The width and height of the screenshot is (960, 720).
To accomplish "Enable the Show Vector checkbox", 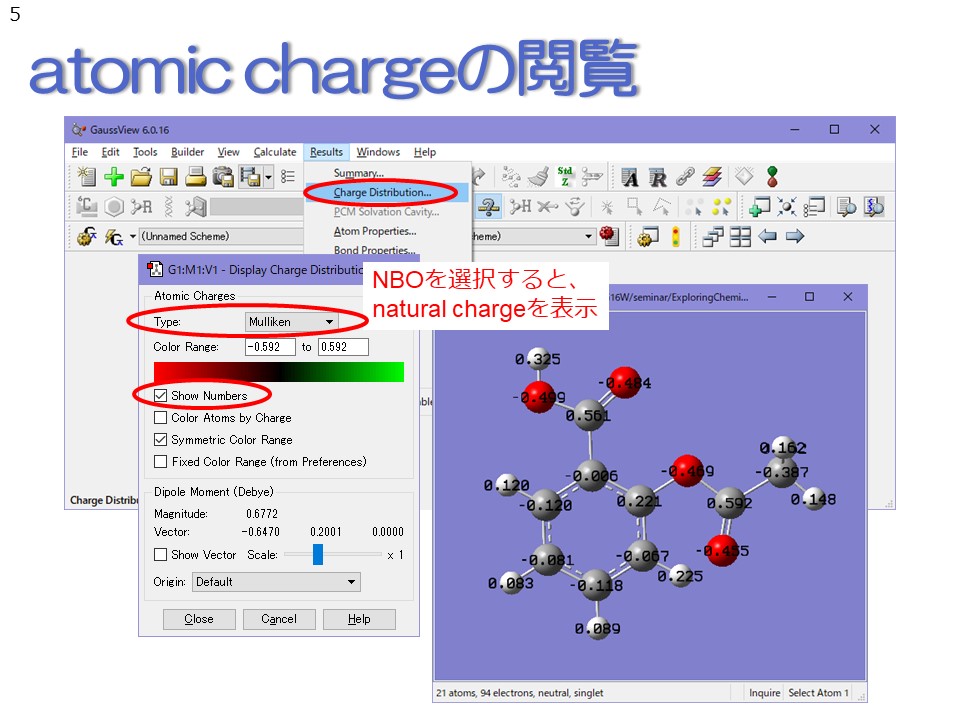I will click(x=160, y=555).
